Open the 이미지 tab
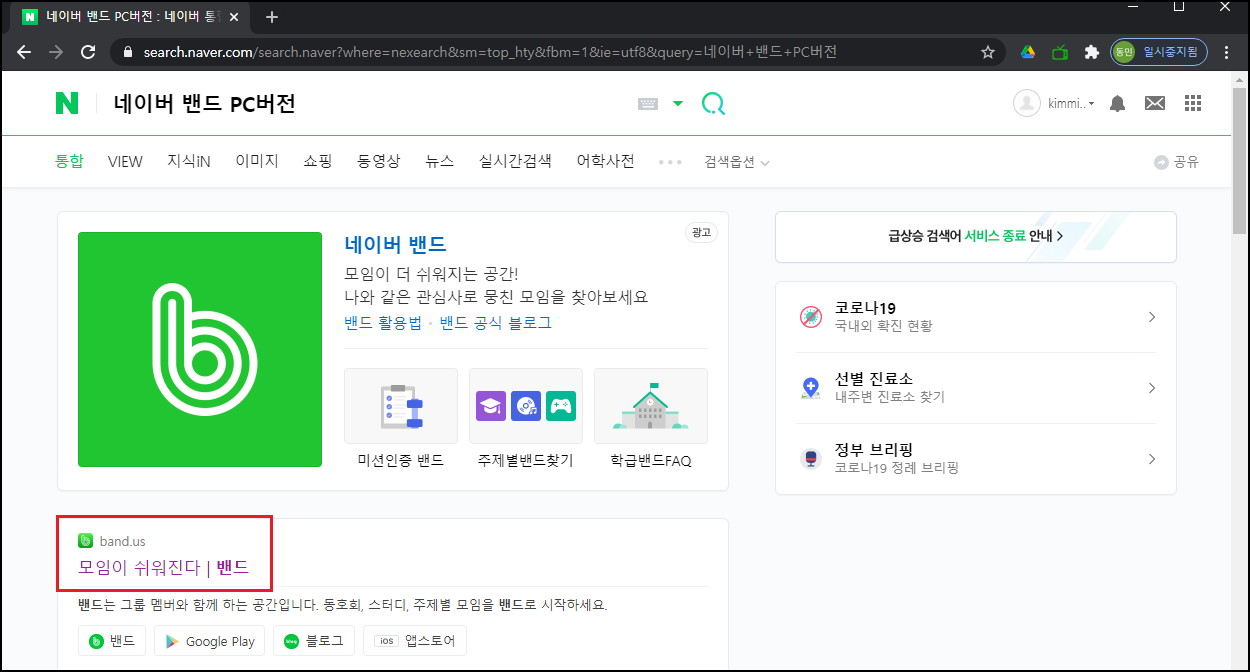The image size is (1250, 672). (257, 161)
